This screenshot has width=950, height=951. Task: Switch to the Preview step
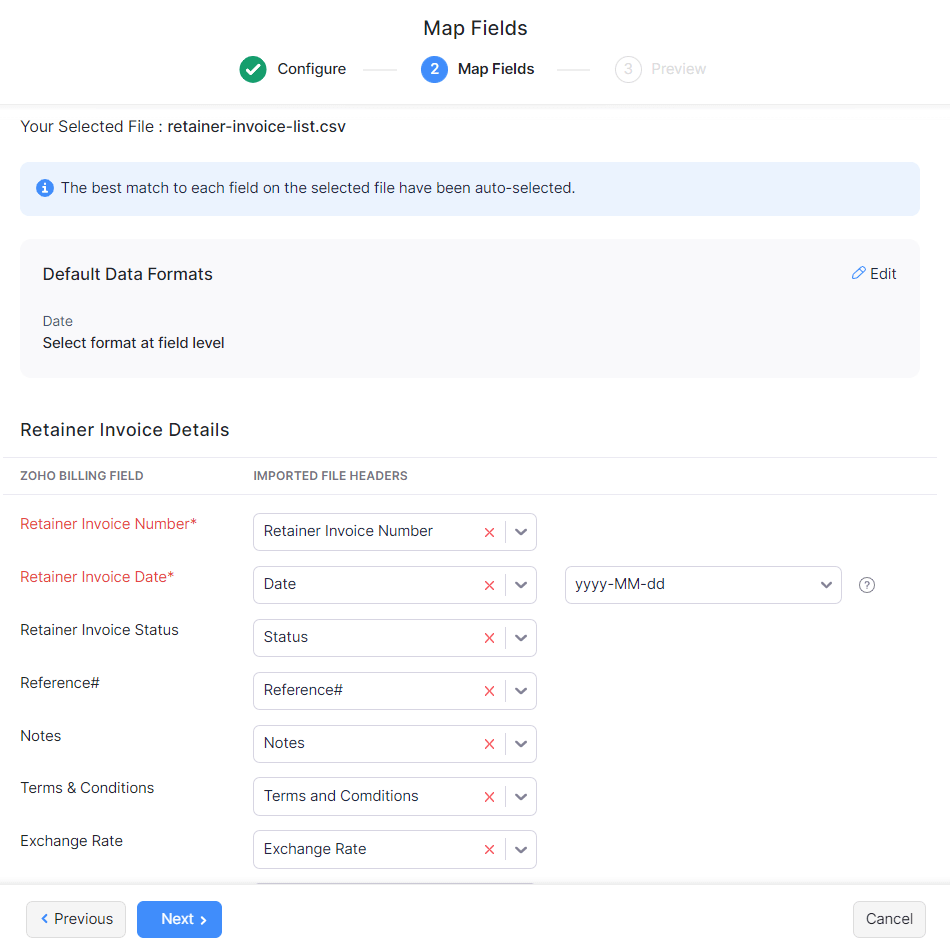pos(660,69)
